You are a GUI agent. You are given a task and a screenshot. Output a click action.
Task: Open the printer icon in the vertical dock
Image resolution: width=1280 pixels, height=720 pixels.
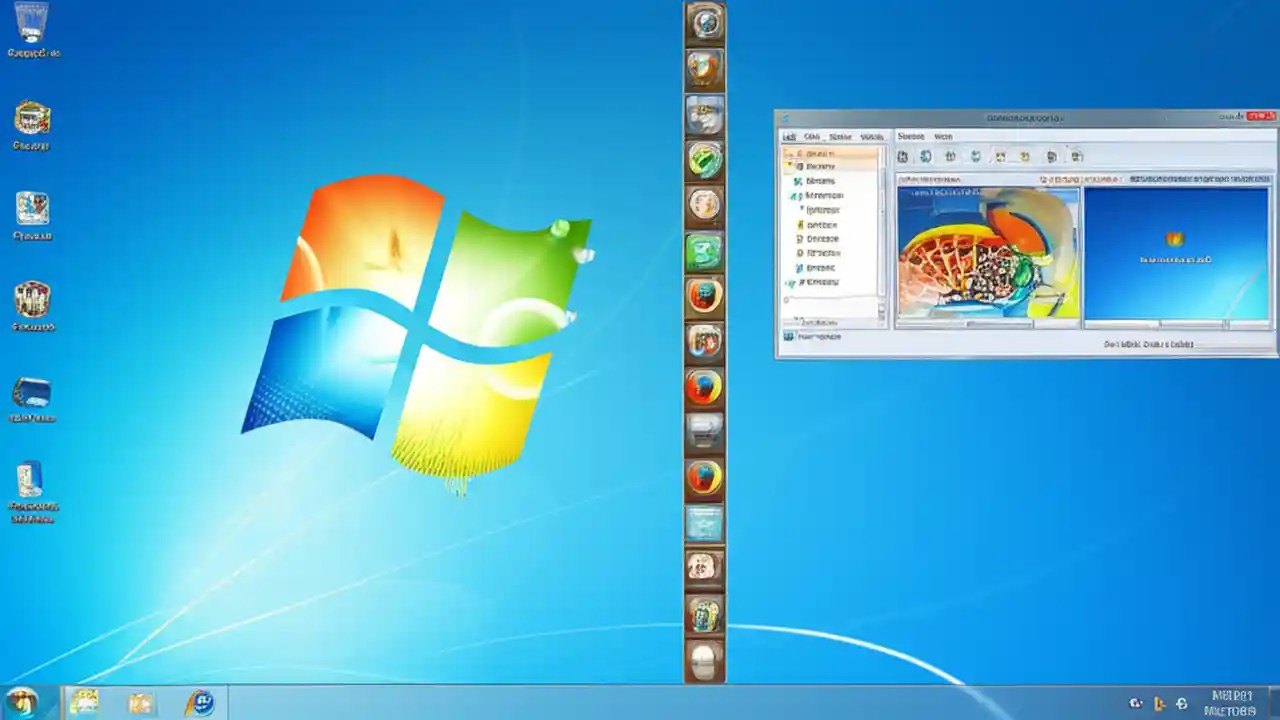coord(705,434)
